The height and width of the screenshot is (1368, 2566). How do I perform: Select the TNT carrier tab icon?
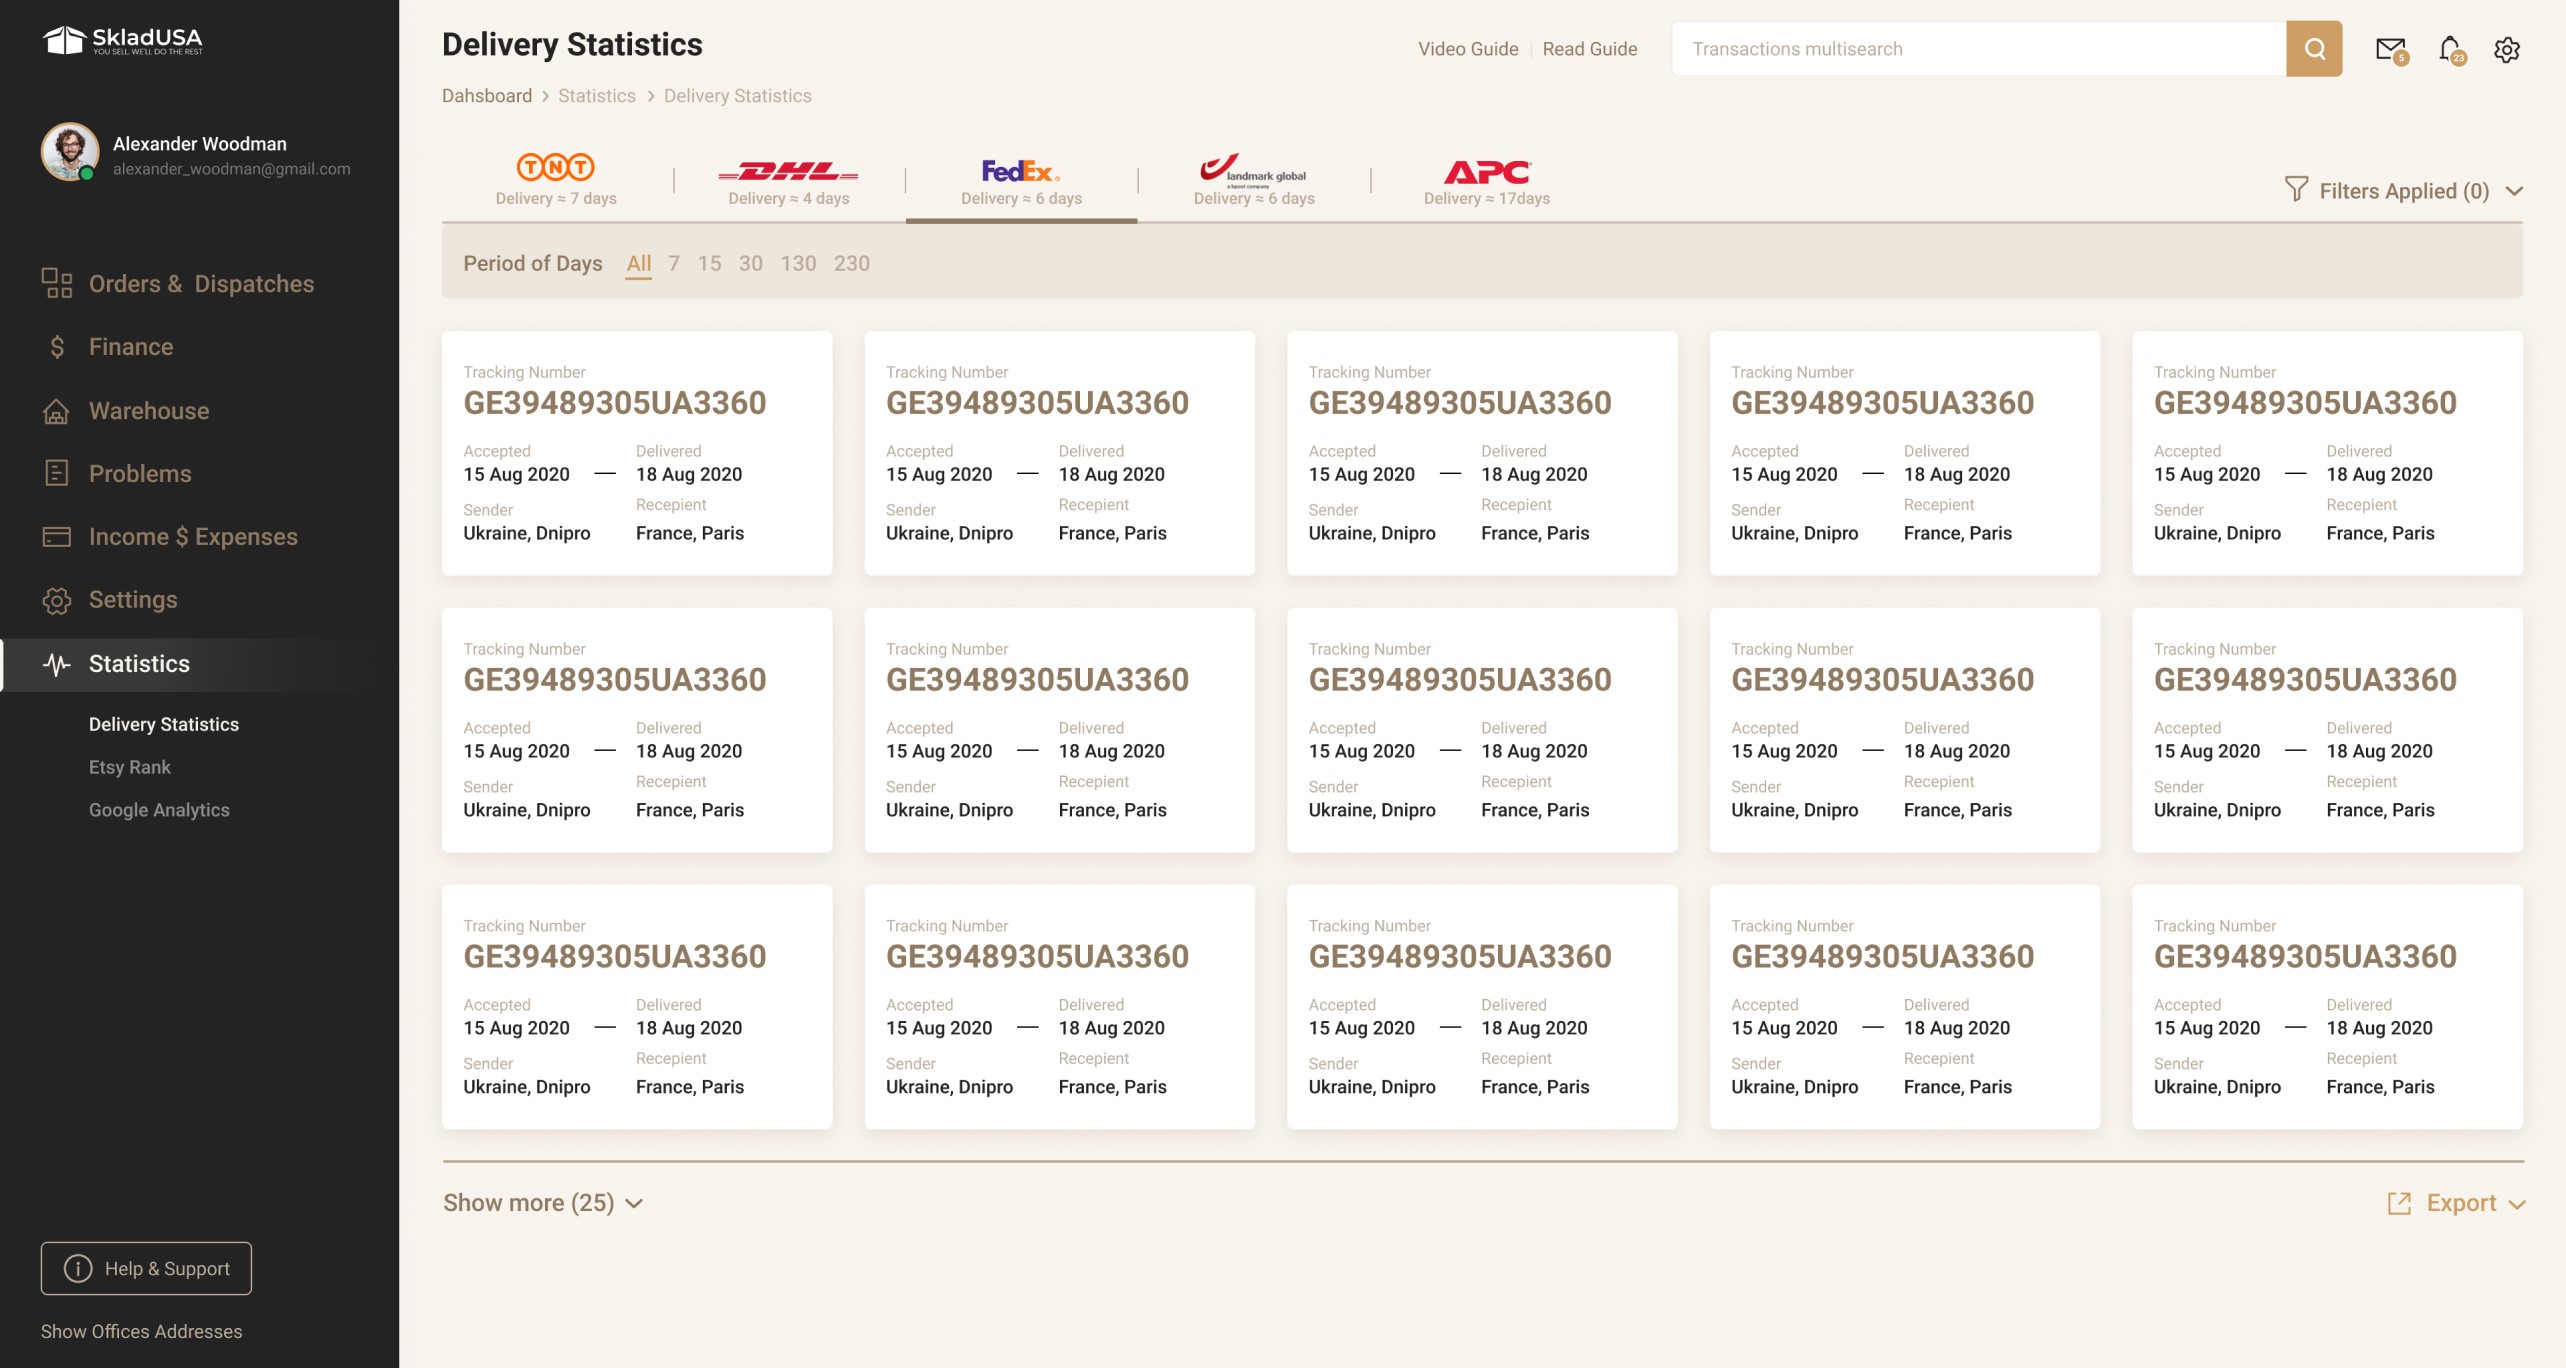click(x=555, y=168)
